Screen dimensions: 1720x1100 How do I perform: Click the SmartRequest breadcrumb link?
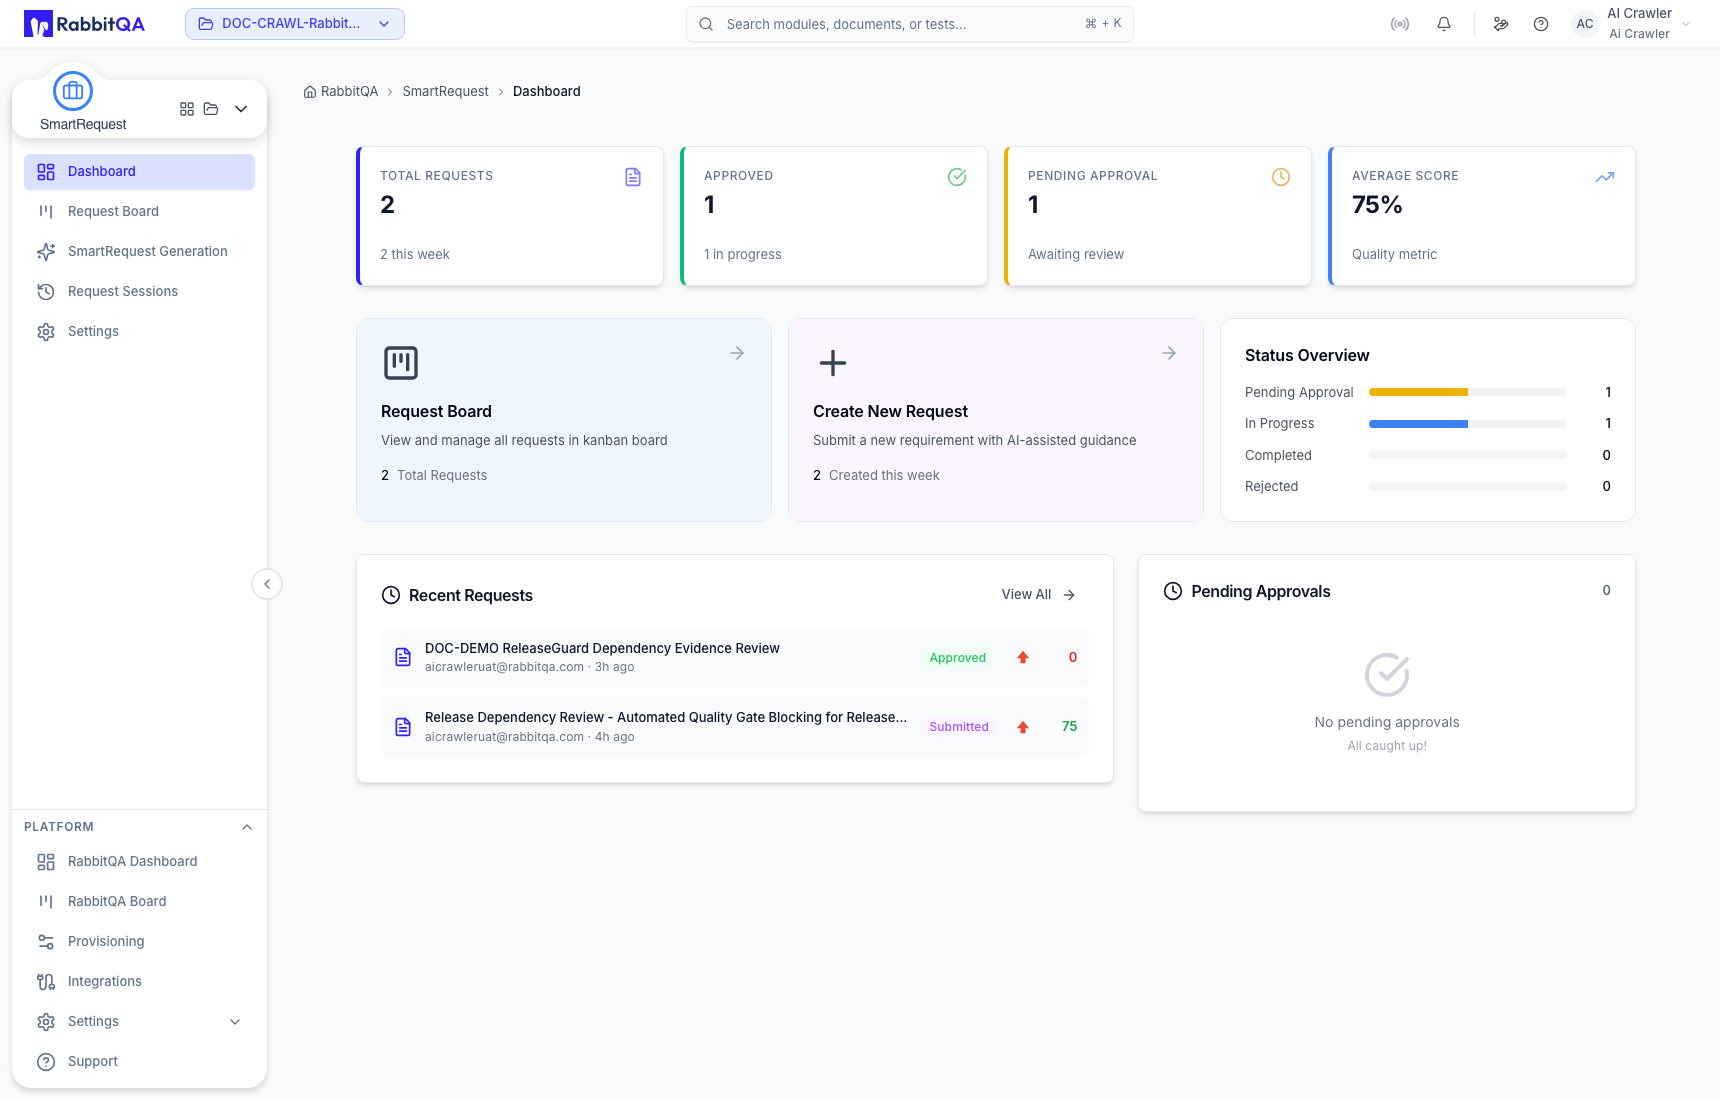pos(445,91)
